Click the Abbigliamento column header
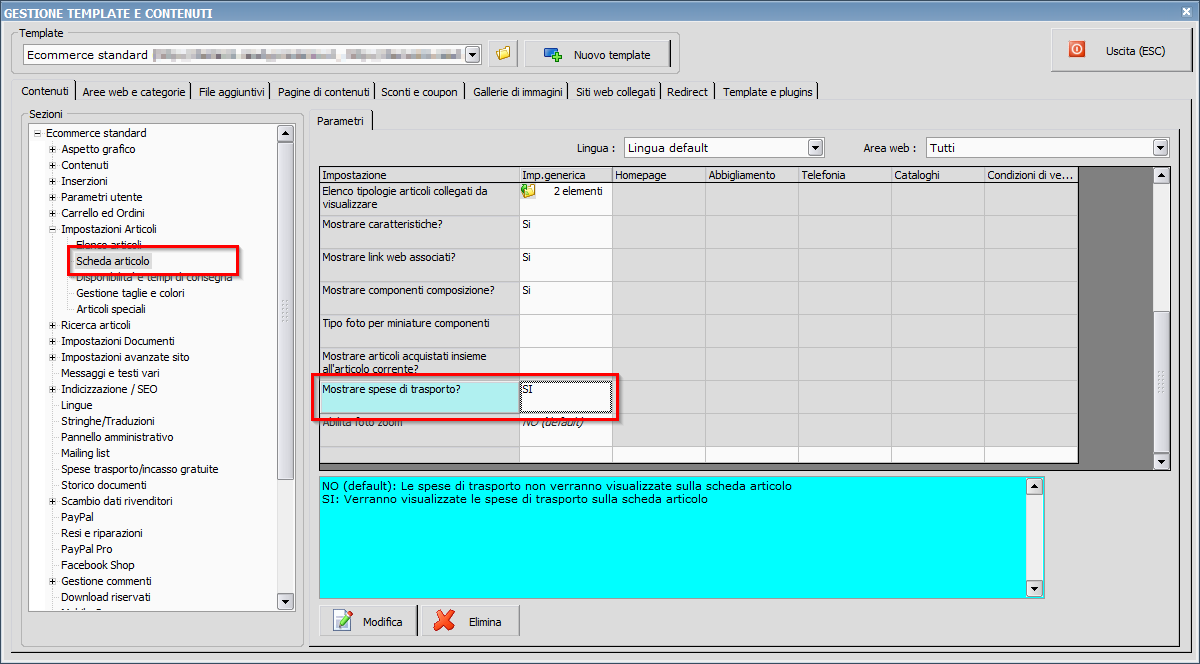The width and height of the screenshot is (1200, 664). [741, 175]
